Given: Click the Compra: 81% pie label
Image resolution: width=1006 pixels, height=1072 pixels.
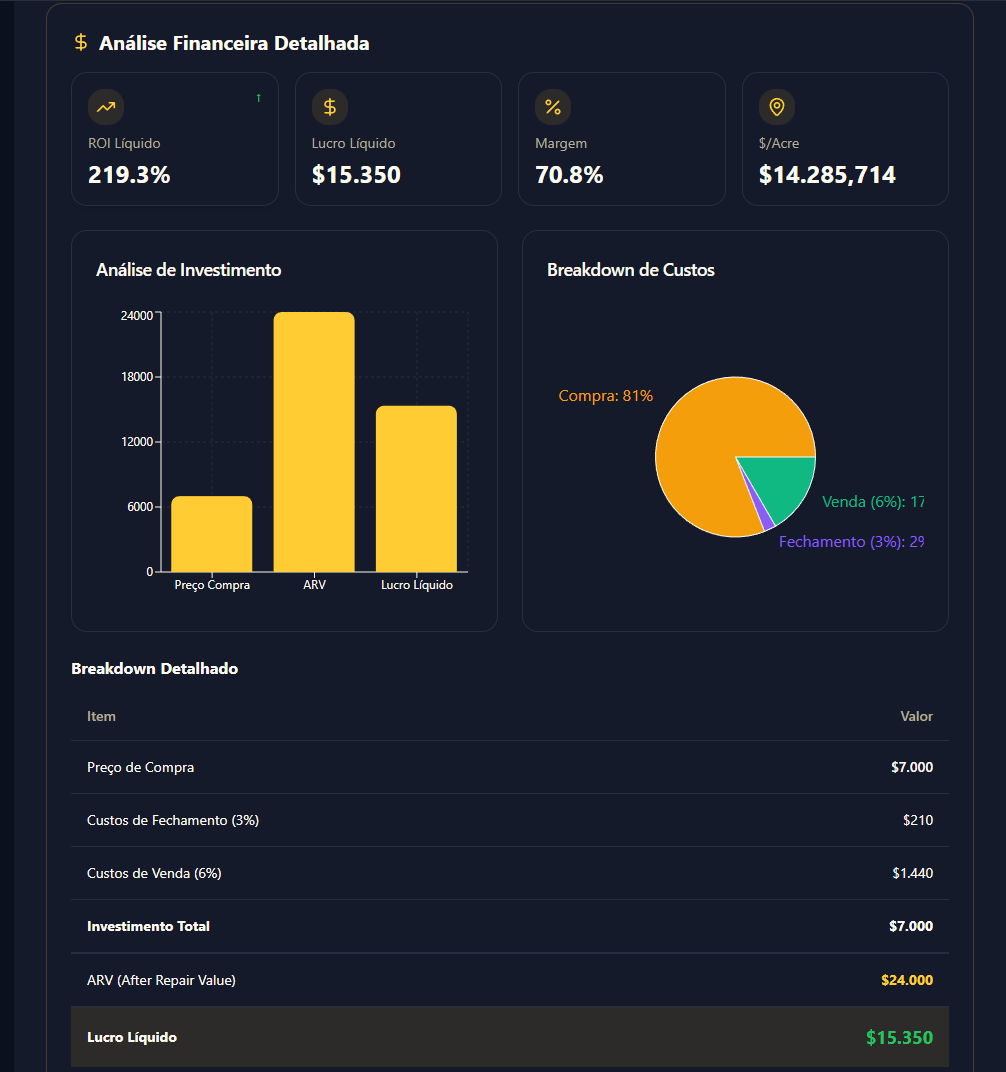Looking at the screenshot, I should [605, 396].
